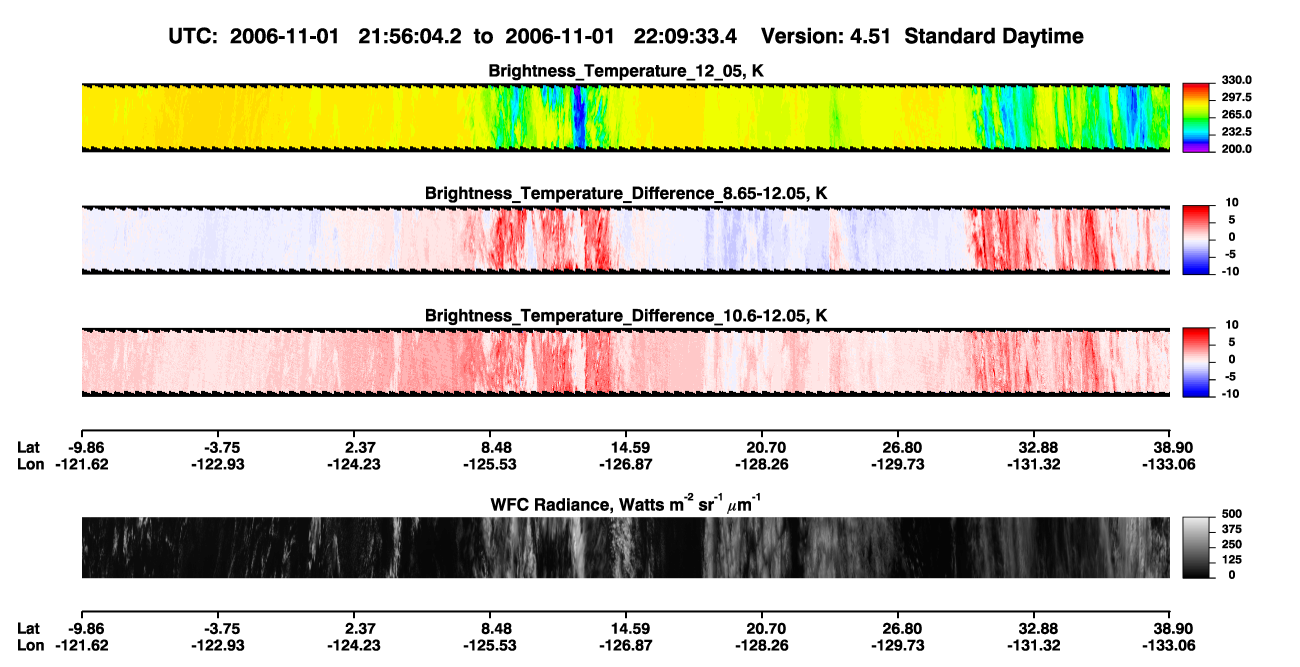The image size is (1300, 667).
Task: Click the rainbow color bar for Brightness Temperature
Action: [1196, 116]
